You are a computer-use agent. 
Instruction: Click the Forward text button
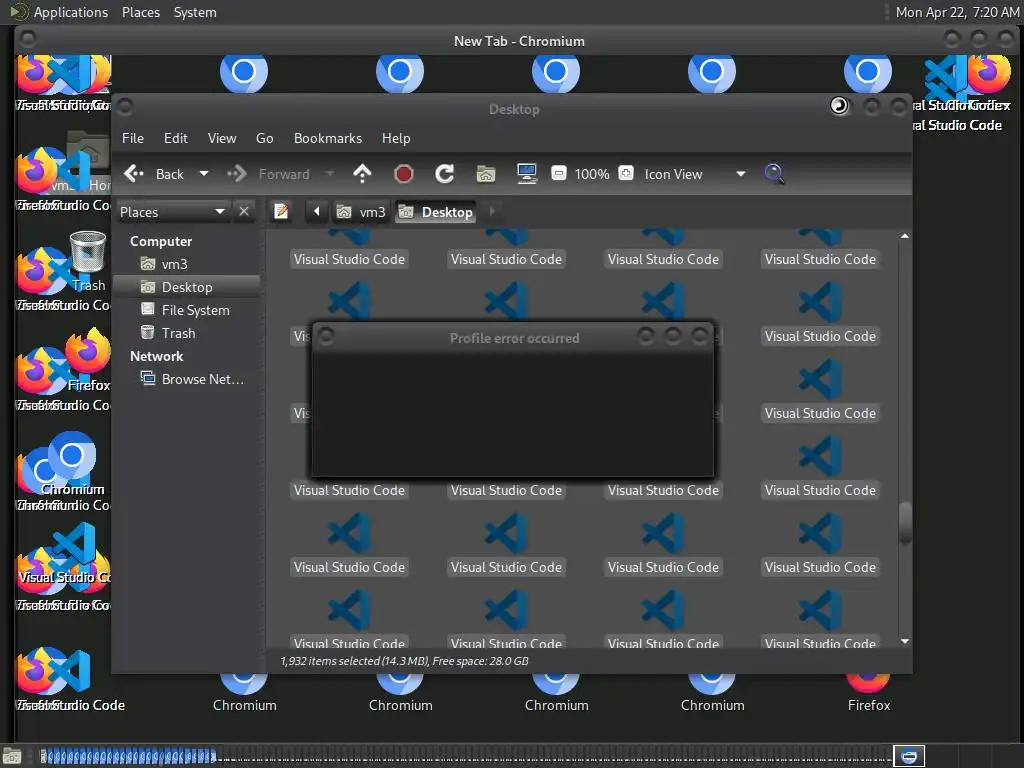(284, 174)
